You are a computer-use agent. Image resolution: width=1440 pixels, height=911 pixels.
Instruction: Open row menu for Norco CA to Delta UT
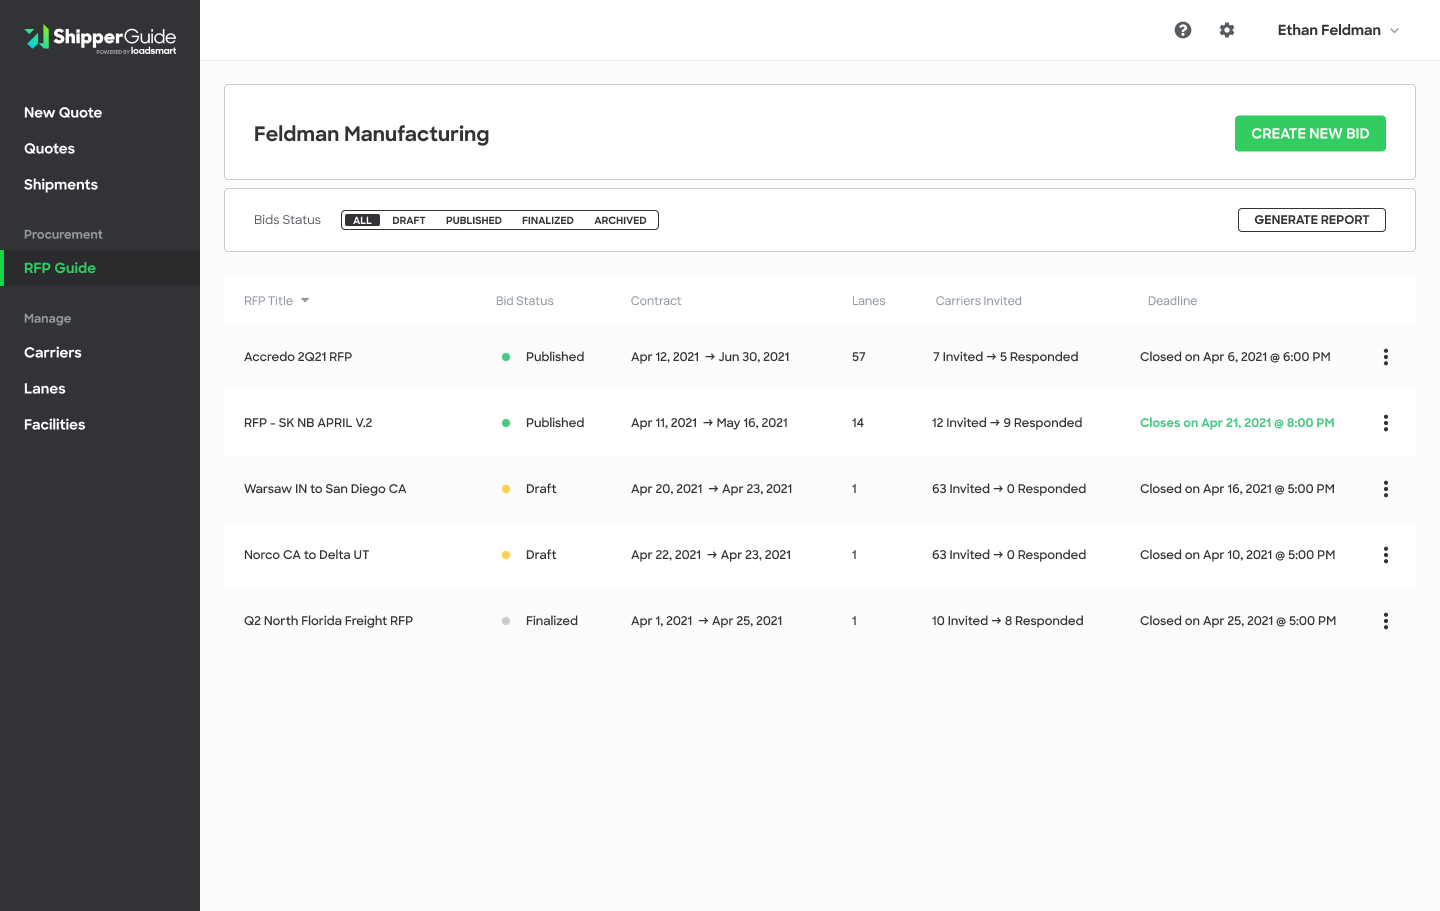click(x=1386, y=555)
